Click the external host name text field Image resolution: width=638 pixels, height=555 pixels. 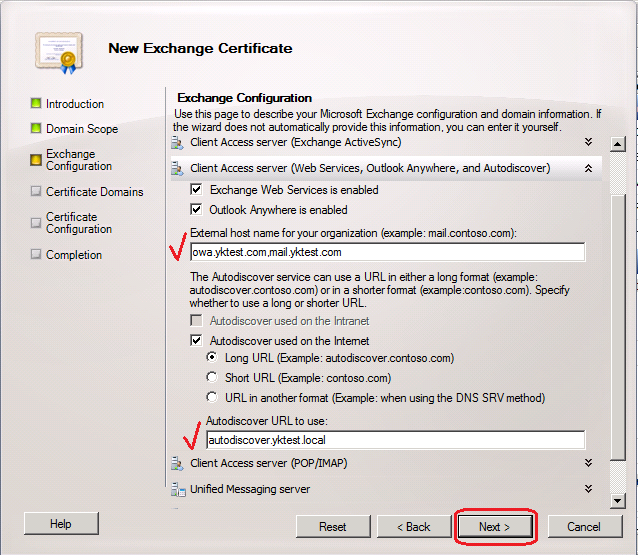click(x=387, y=252)
